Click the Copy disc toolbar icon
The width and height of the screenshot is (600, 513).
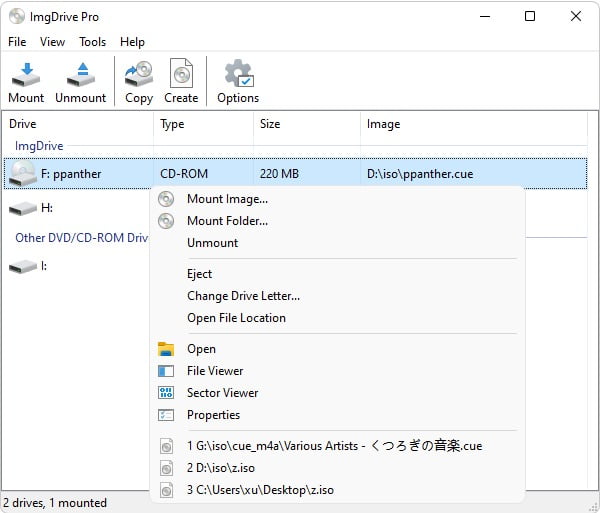(139, 74)
